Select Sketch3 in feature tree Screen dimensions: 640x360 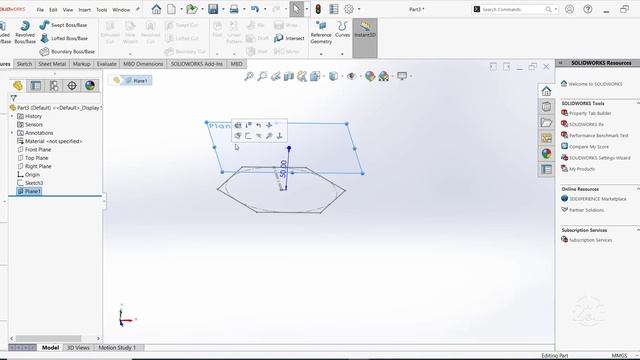33,183
